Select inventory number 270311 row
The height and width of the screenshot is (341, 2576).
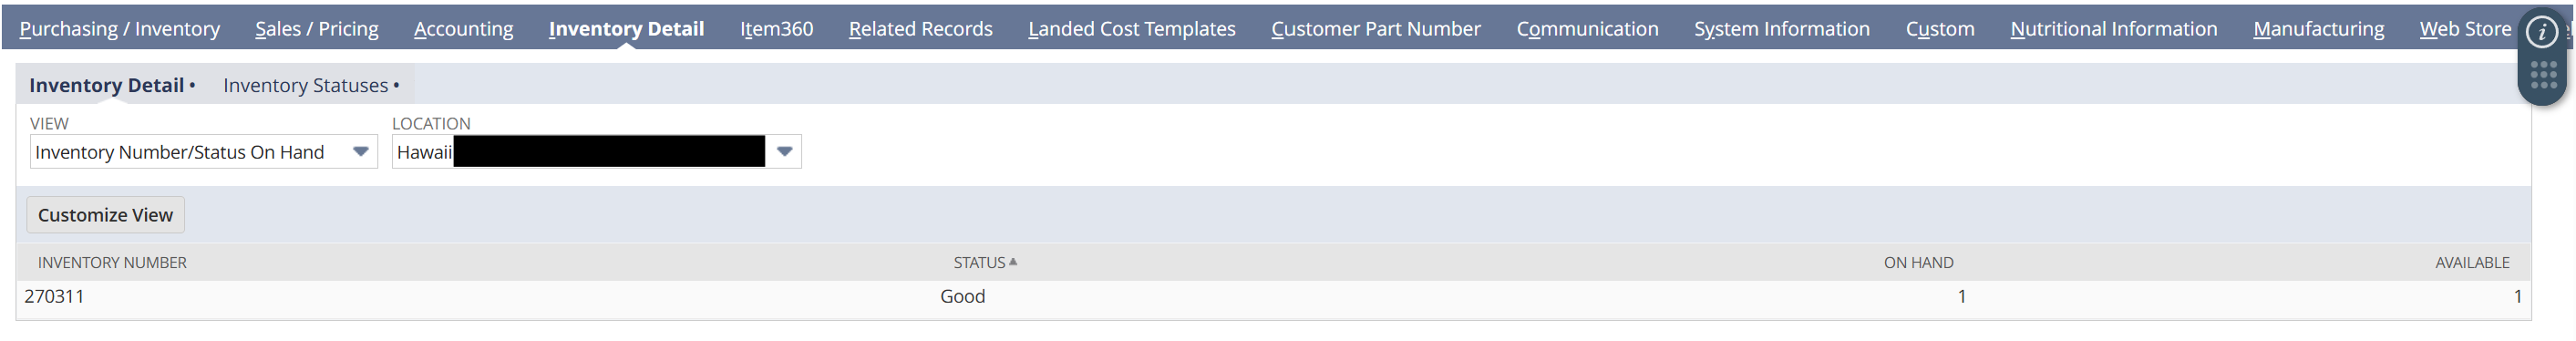pyautogui.click(x=1273, y=297)
